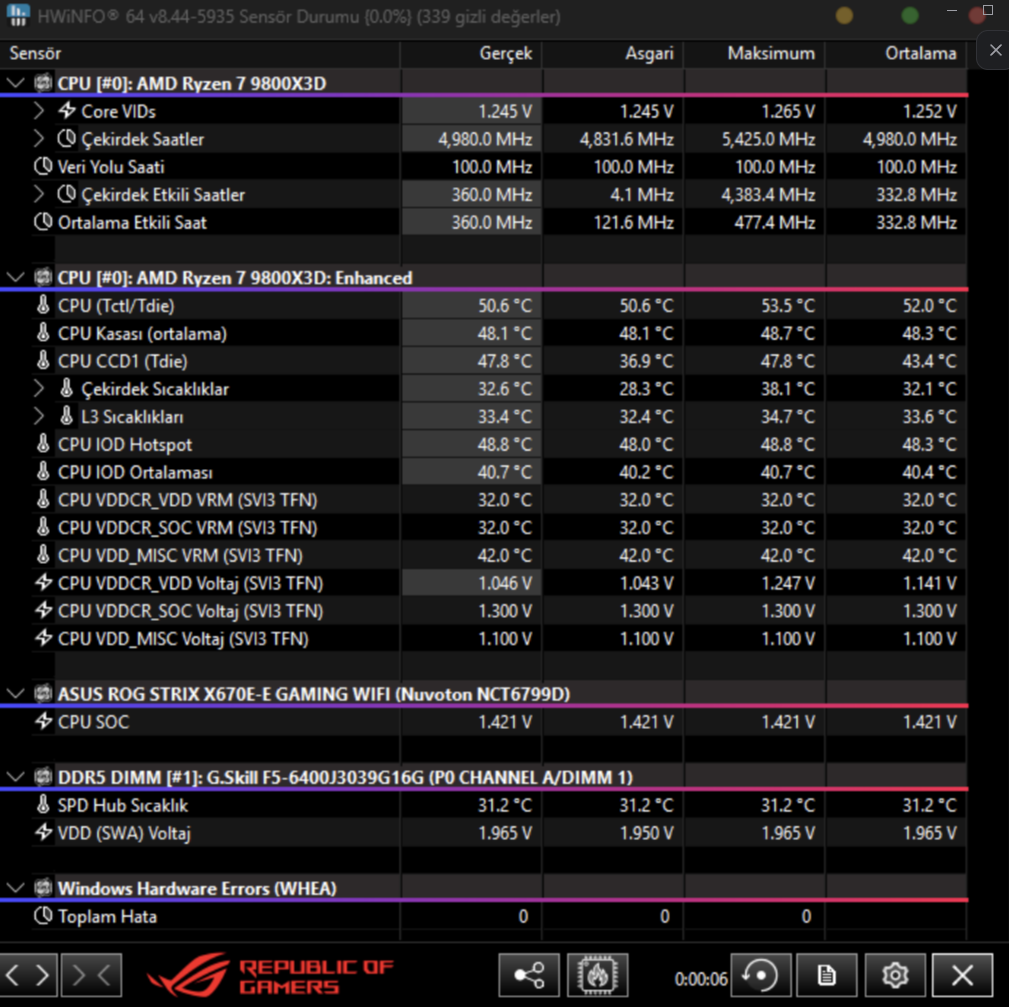
Task: Click the 53.5 °C maximum Tctl/Tdie value
Action: 788,306
